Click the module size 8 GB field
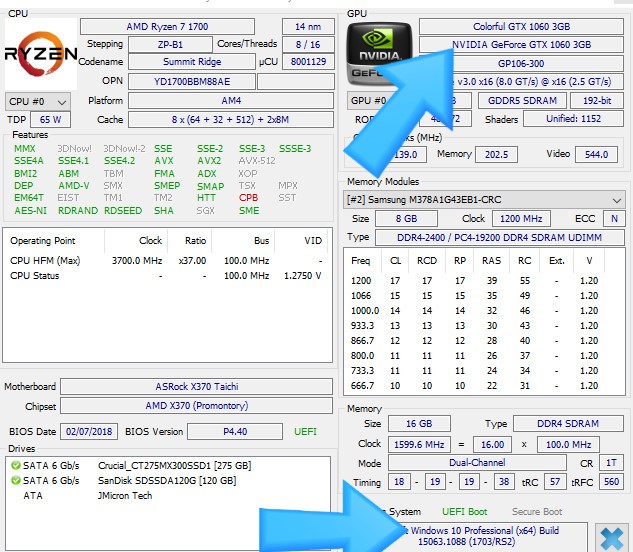633x552 pixels. tap(406, 219)
